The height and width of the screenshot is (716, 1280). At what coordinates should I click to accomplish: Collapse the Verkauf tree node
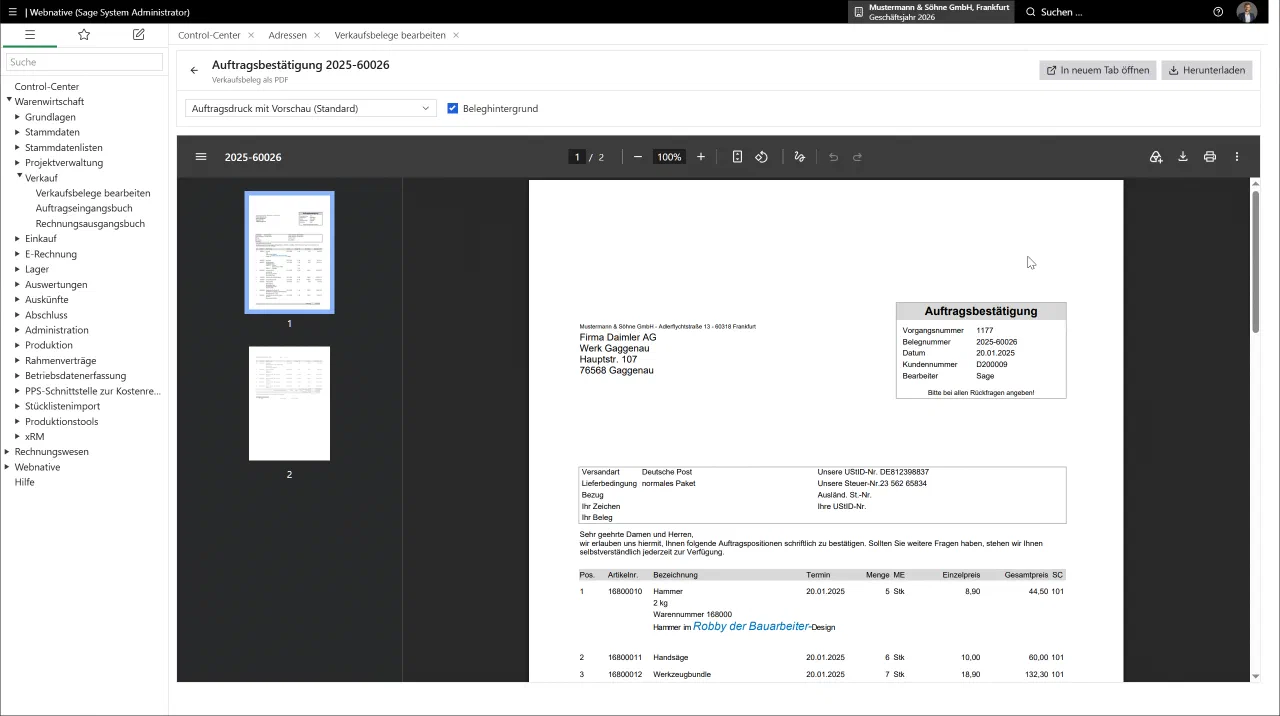point(19,176)
